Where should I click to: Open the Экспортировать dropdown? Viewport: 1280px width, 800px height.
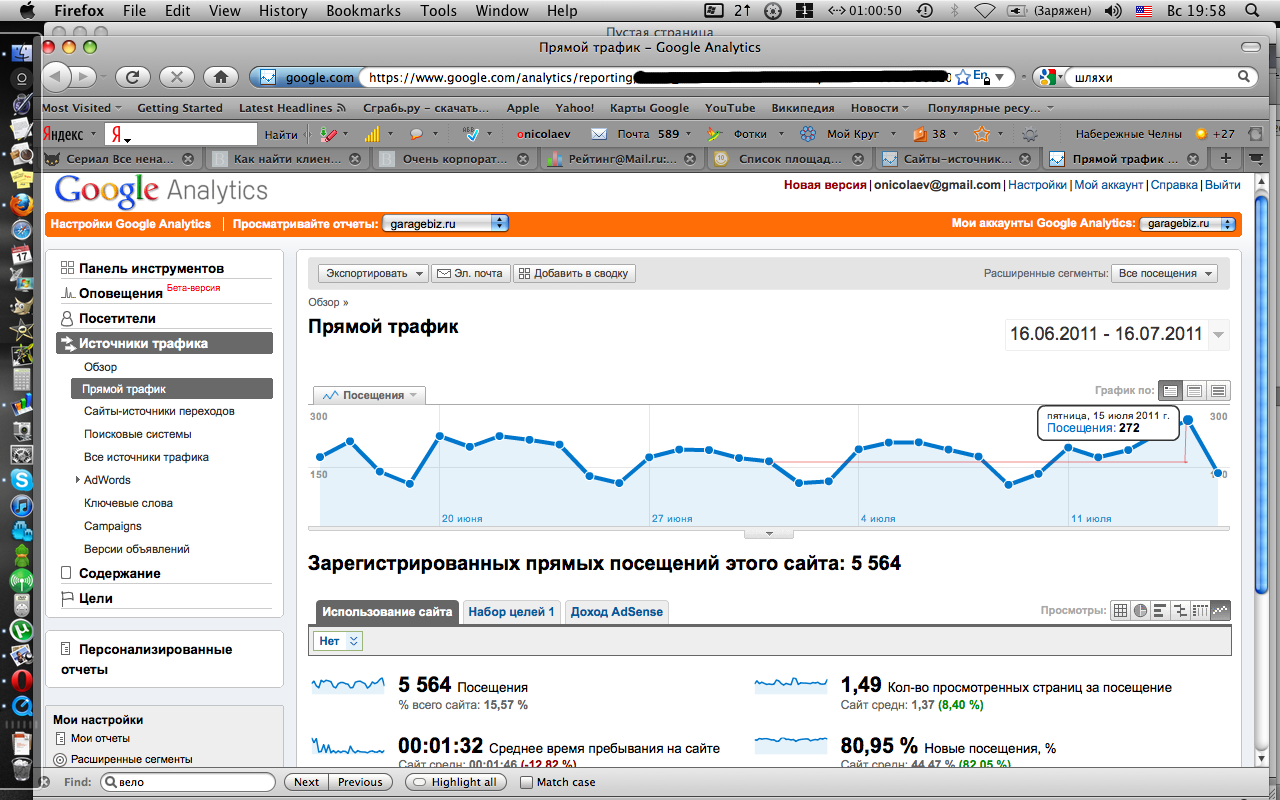coord(373,273)
